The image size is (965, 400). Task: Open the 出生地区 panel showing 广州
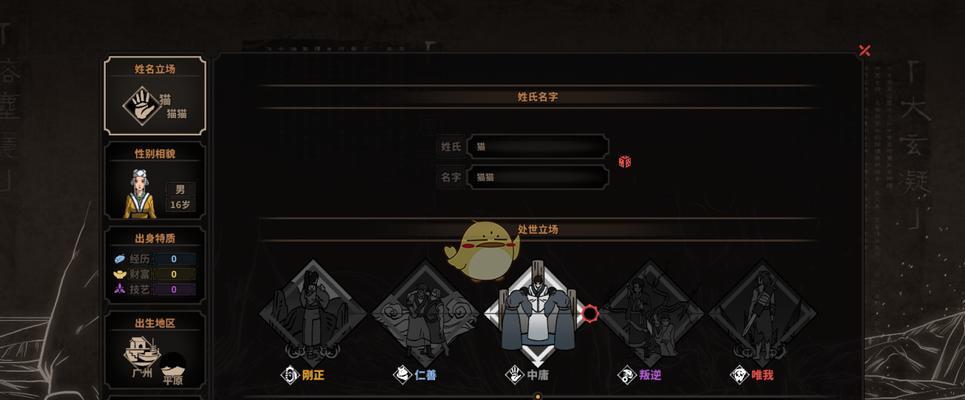point(155,350)
